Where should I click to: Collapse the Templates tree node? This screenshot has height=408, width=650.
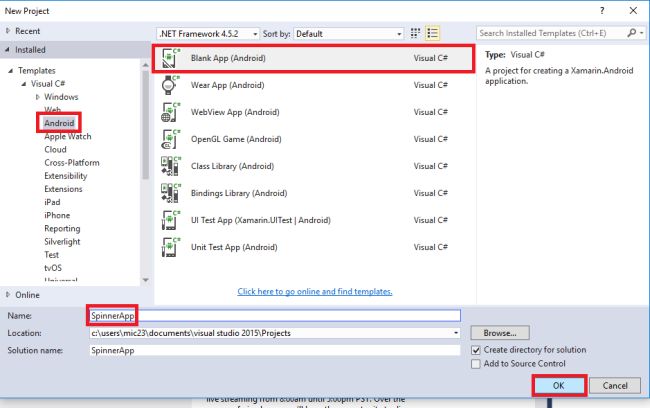pos(11,70)
